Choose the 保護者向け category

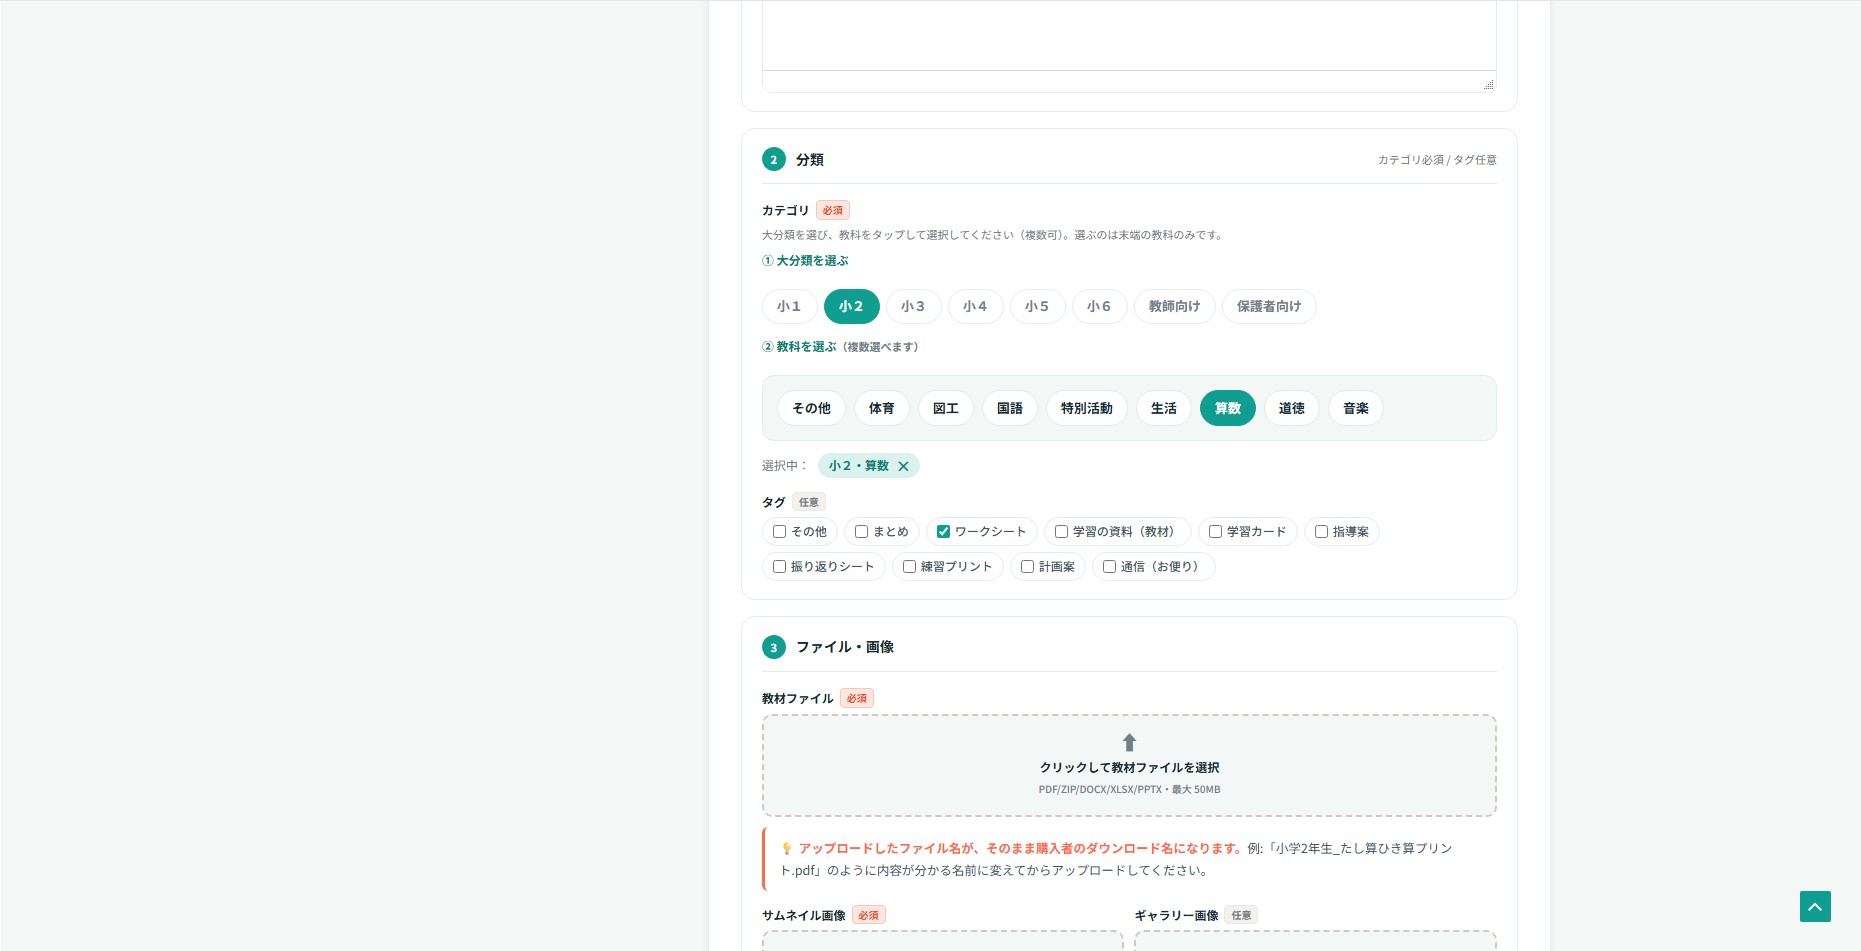point(1269,306)
